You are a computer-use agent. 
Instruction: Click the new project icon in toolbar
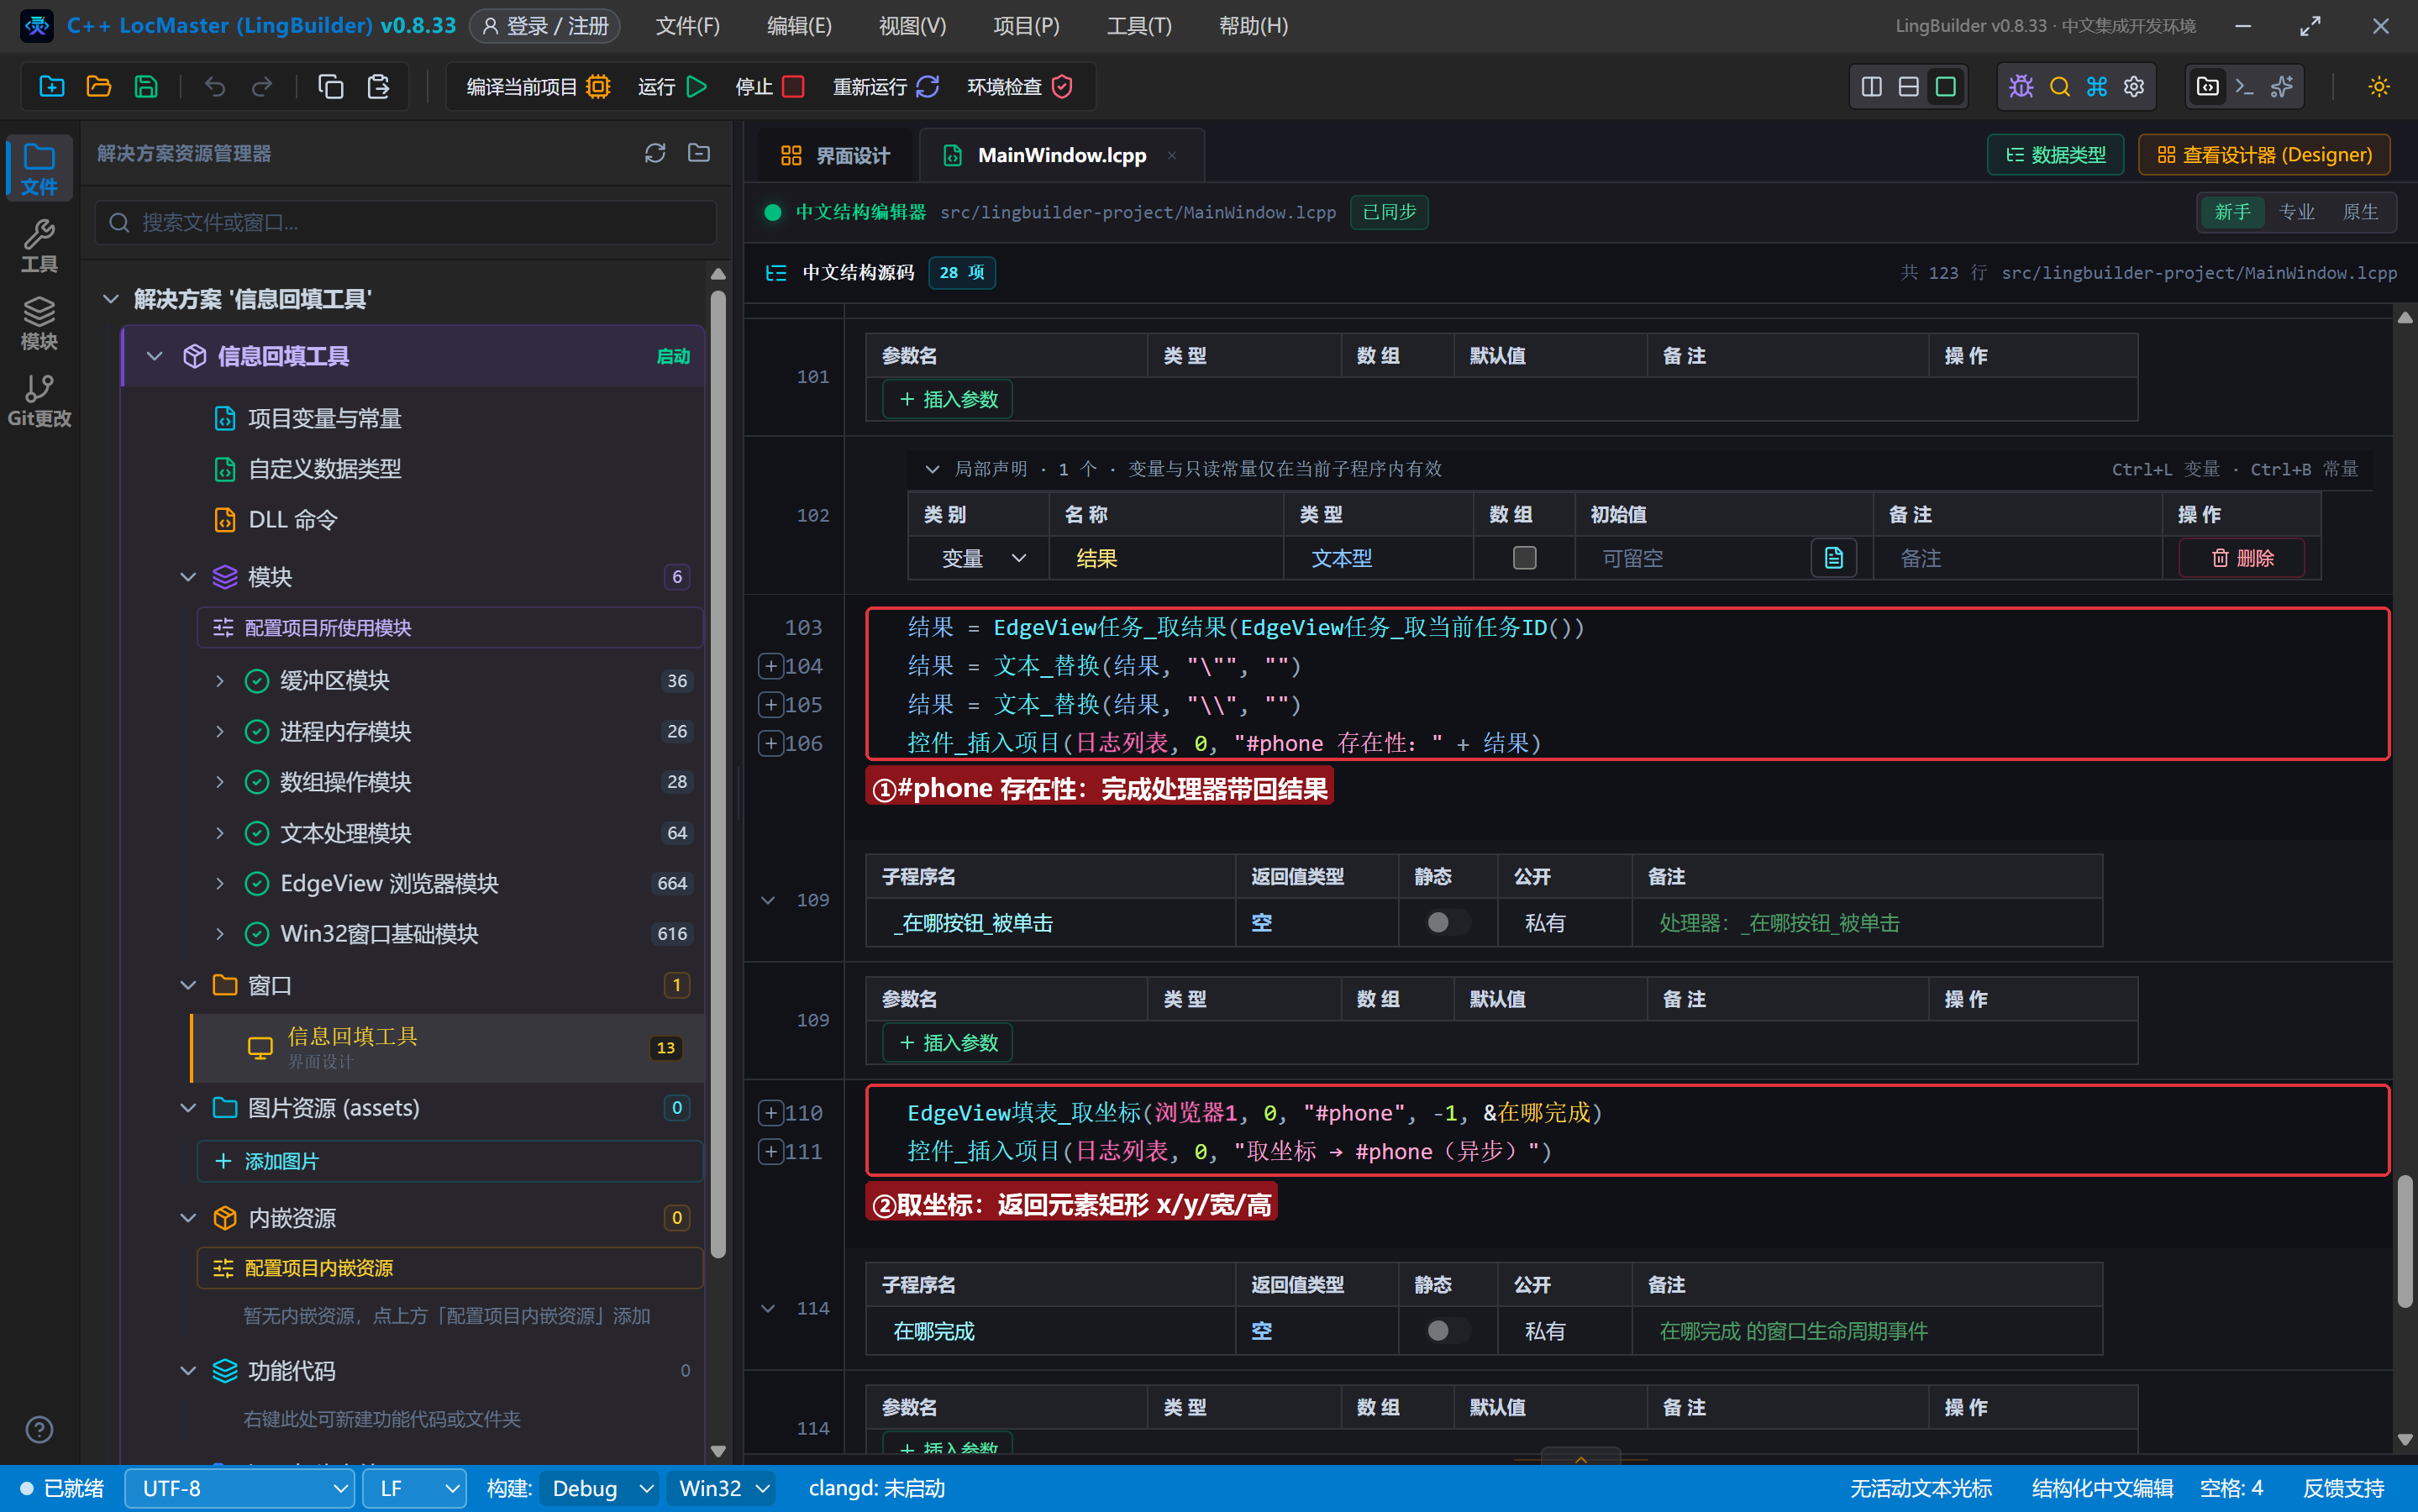[51, 86]
